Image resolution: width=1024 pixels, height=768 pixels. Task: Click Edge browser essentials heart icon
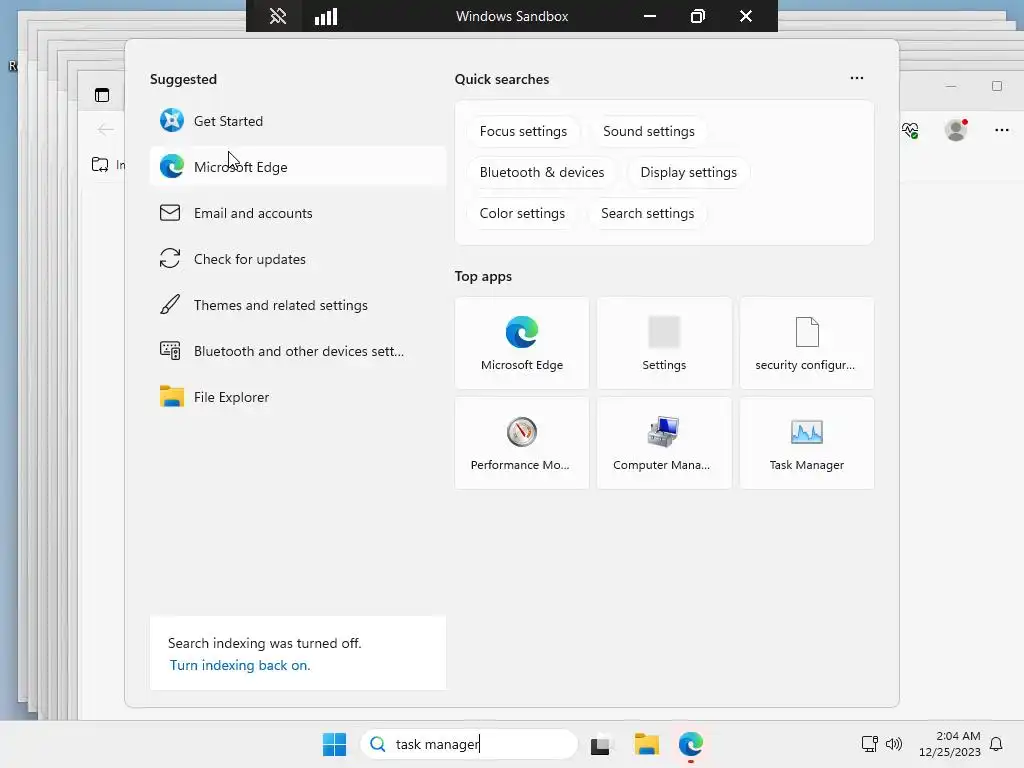[910, 130]
